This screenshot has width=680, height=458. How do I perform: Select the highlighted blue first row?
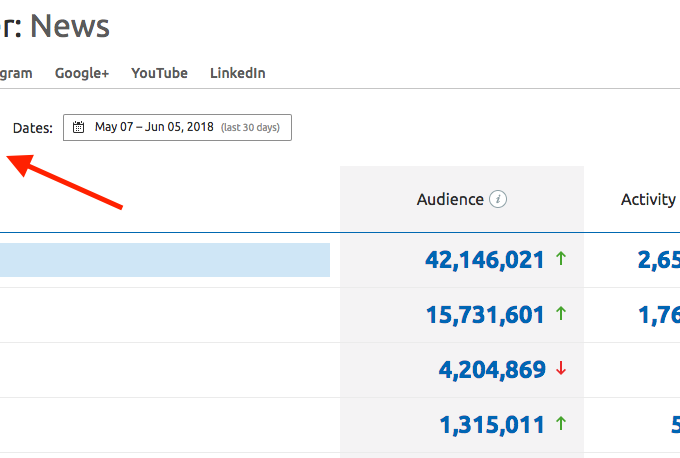click(165, 260)
